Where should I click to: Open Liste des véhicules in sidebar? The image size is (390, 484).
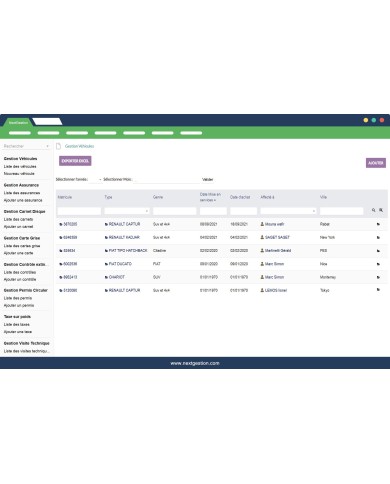click(x=20, y=166)
